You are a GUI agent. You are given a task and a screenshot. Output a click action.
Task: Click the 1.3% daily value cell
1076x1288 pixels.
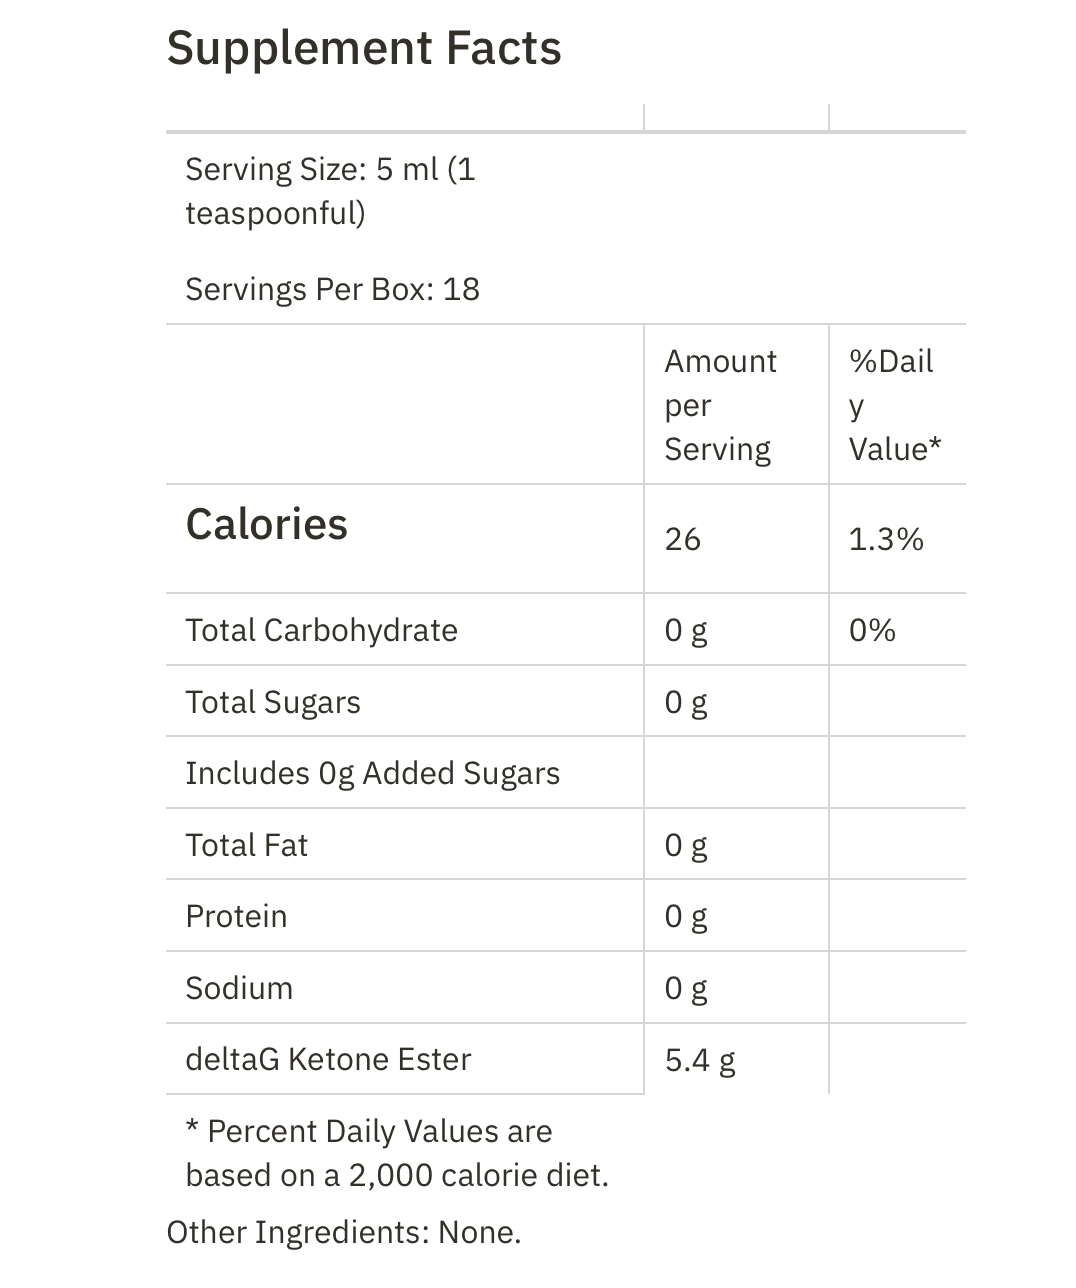[886, 539]
